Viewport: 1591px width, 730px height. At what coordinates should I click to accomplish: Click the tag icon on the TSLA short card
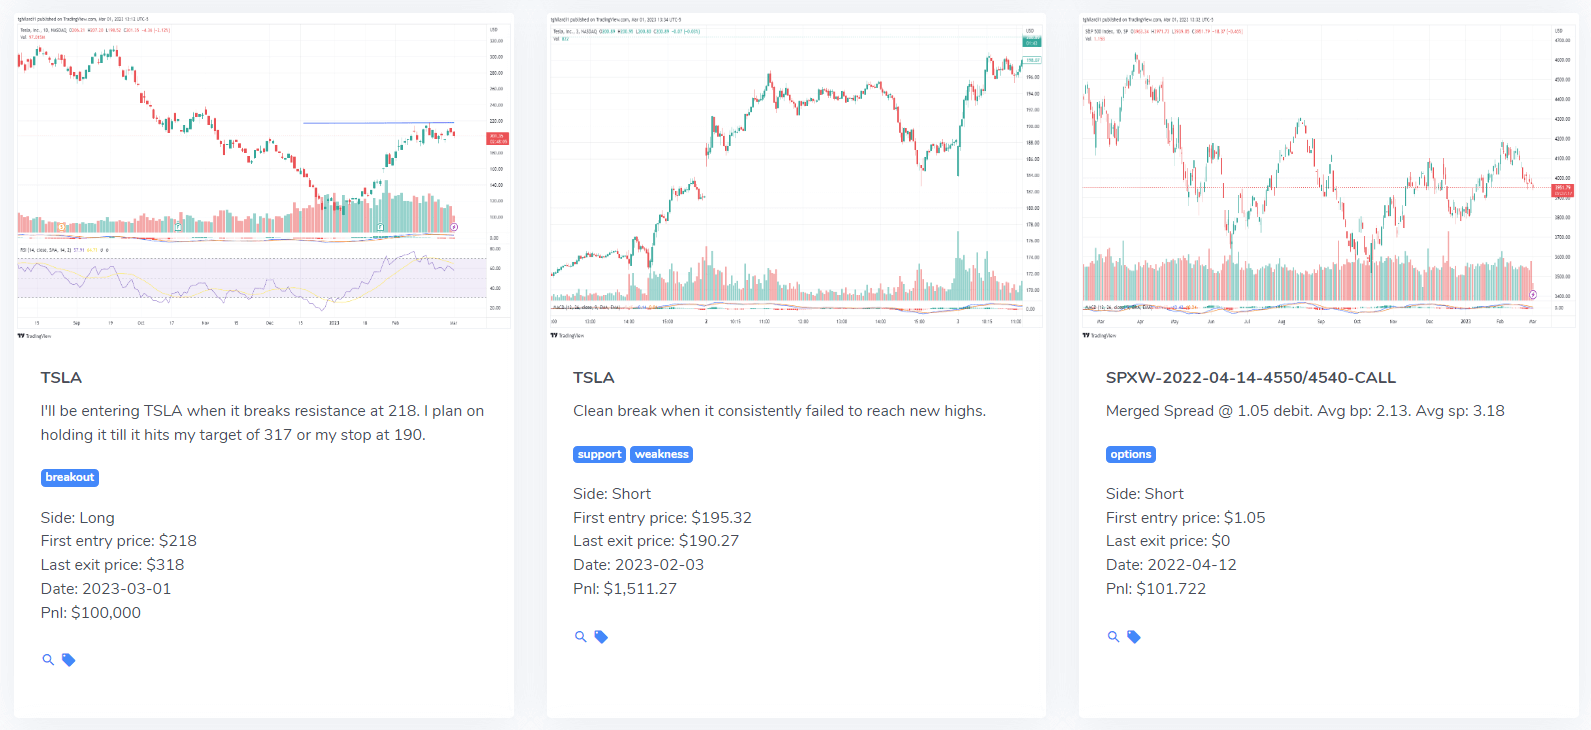(601, 637)
